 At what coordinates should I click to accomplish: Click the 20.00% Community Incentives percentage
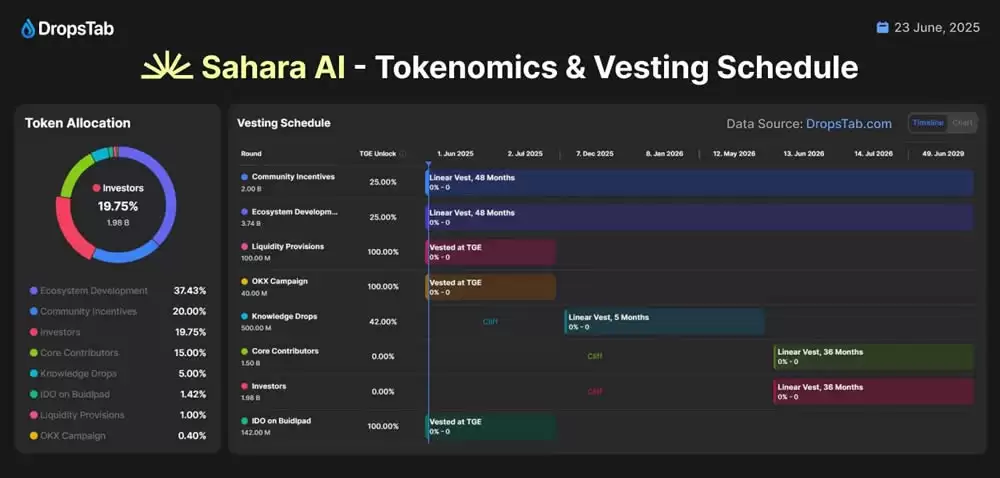(189, 312)
